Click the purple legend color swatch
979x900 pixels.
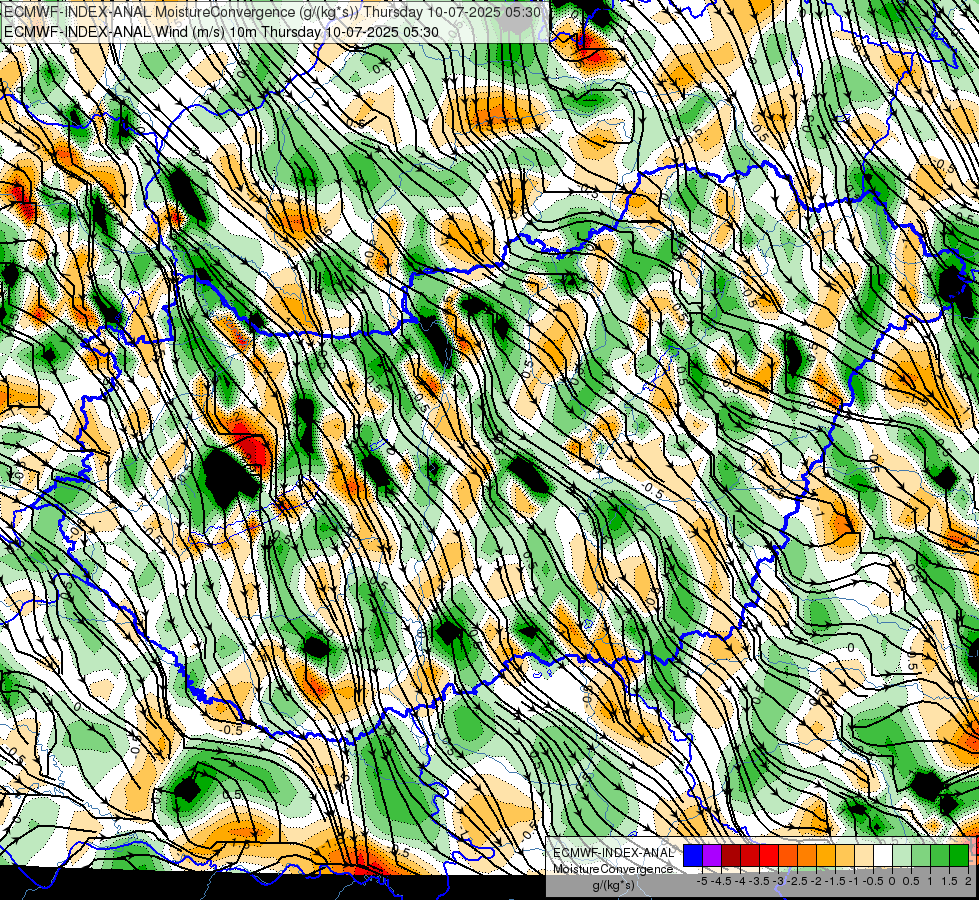click(712, 855)
